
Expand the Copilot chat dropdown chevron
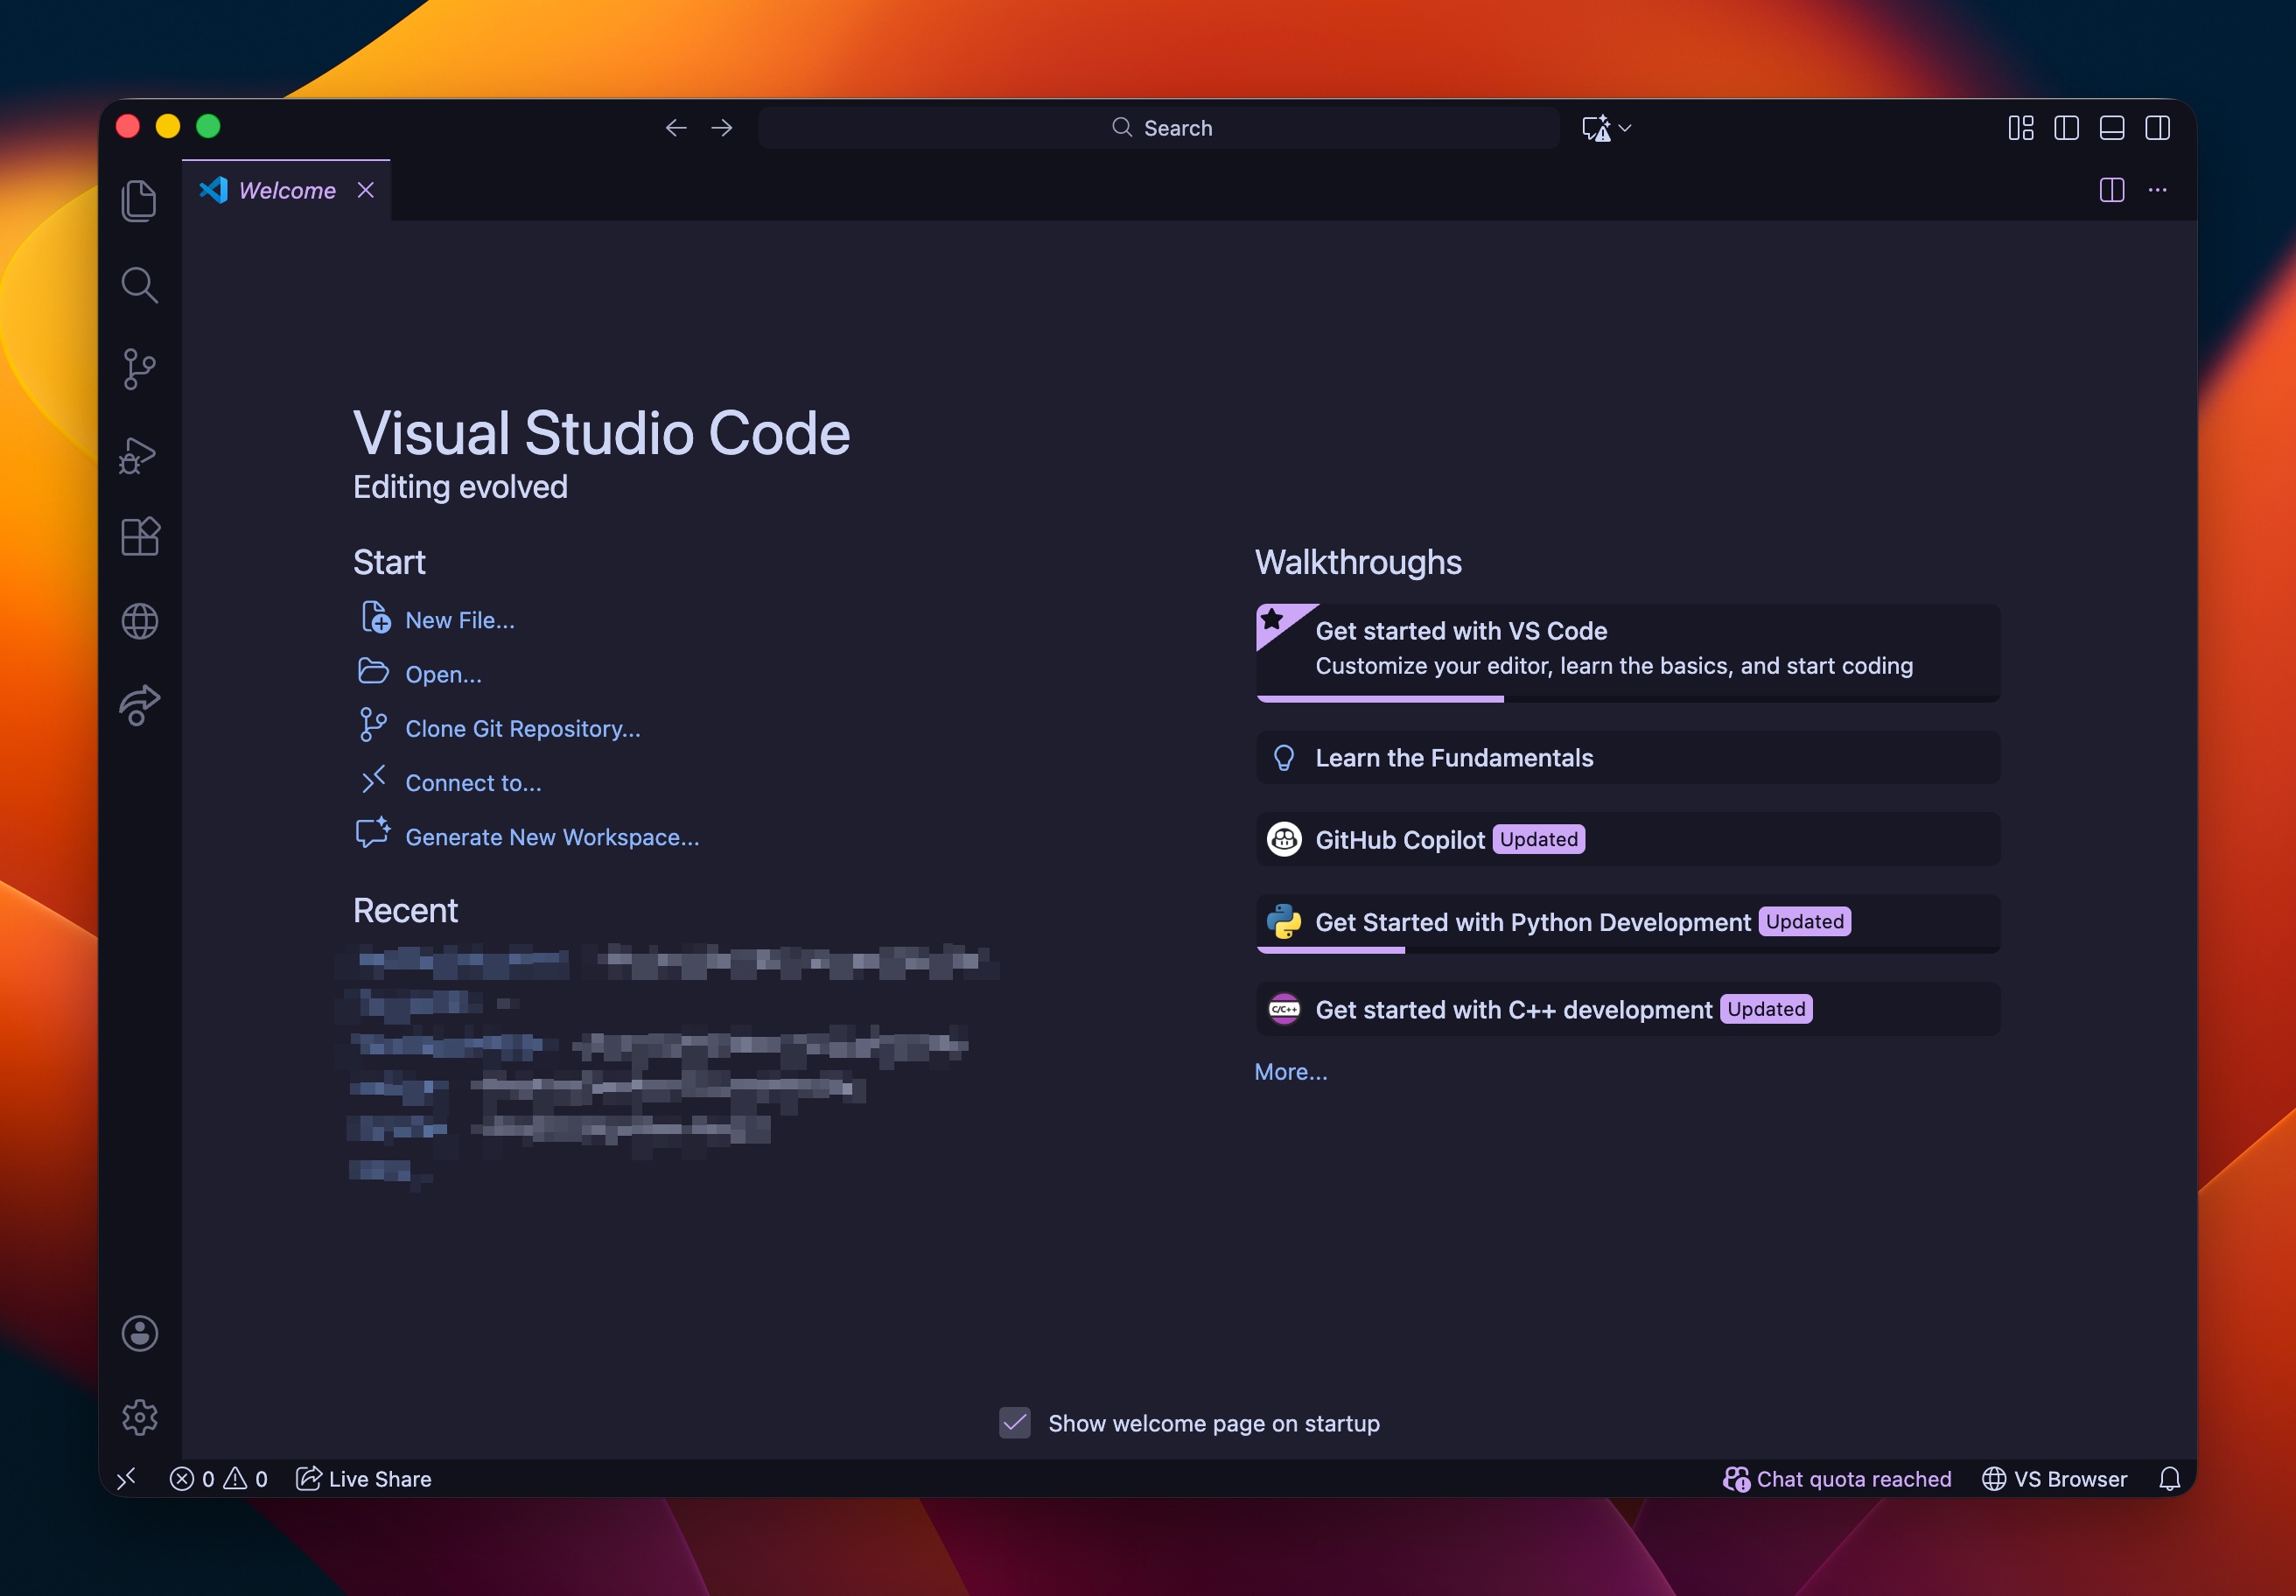[1625, 128]
